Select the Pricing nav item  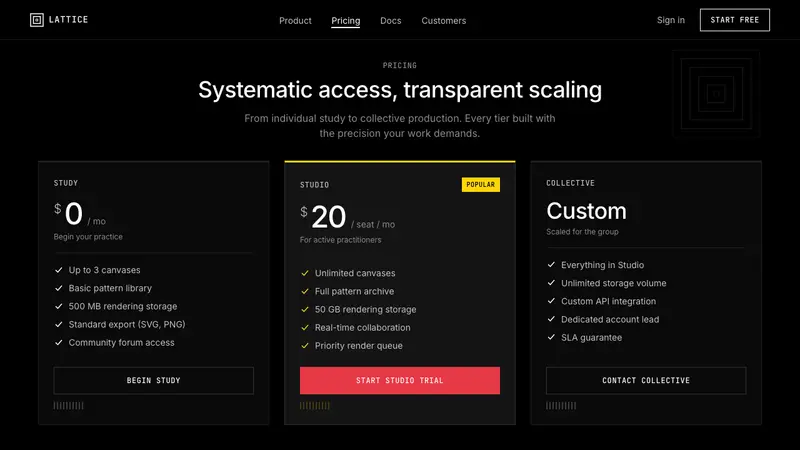[x=345, y=21]
